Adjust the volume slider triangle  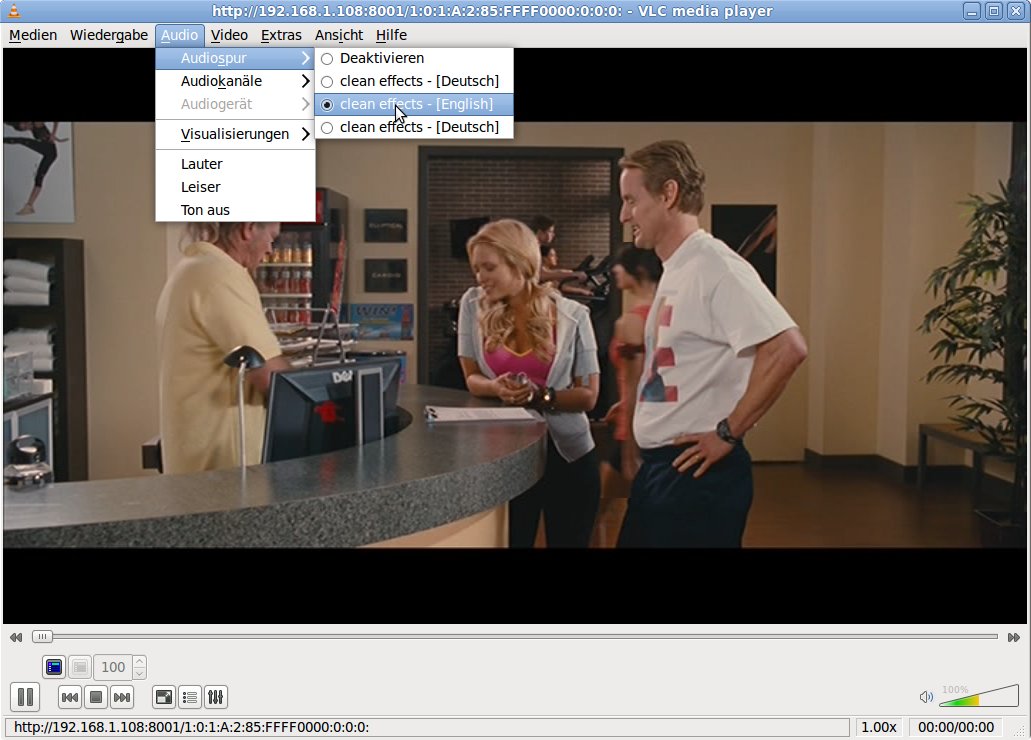pos(978,695)
